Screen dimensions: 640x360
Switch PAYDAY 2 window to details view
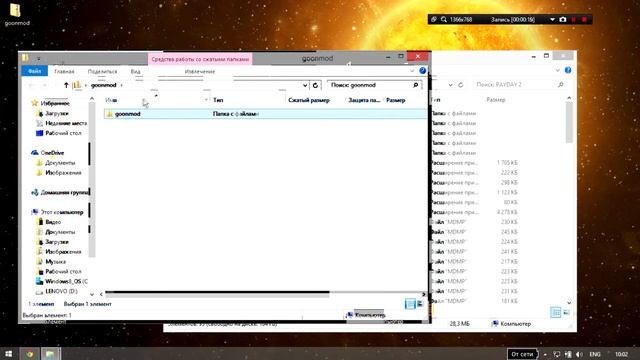click(x=556, y=312)
